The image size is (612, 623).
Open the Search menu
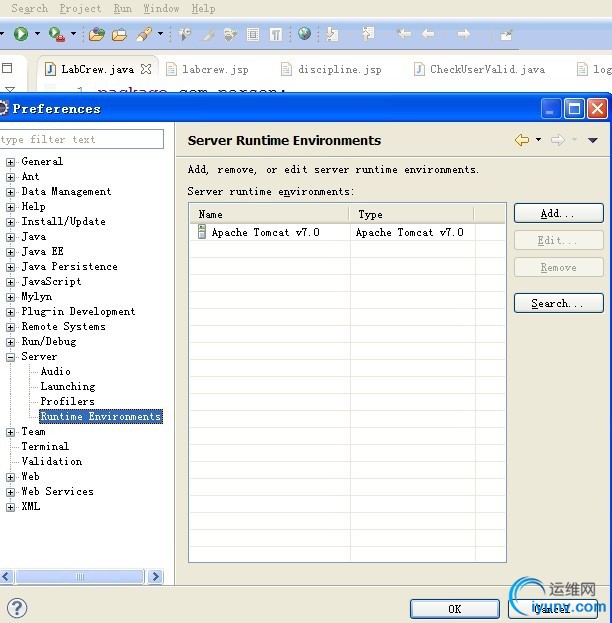29,8
